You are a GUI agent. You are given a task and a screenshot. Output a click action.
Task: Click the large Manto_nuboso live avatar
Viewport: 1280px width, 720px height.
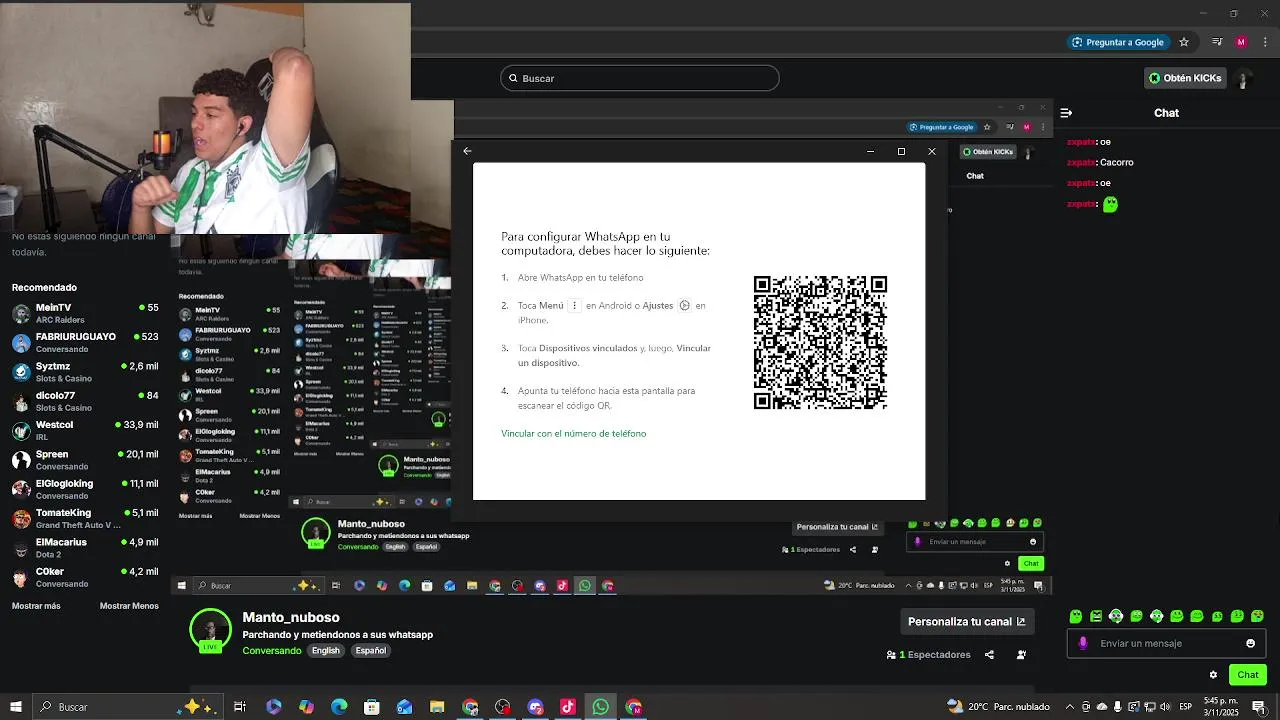click(210, 630)
